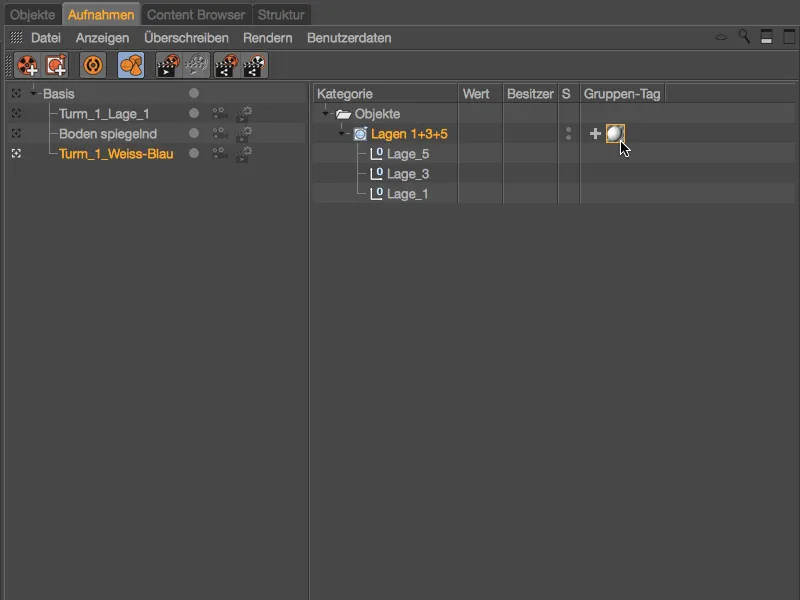Collapse the Basis take tree
The height and width of the screenshot is (600, 800).
33,93
